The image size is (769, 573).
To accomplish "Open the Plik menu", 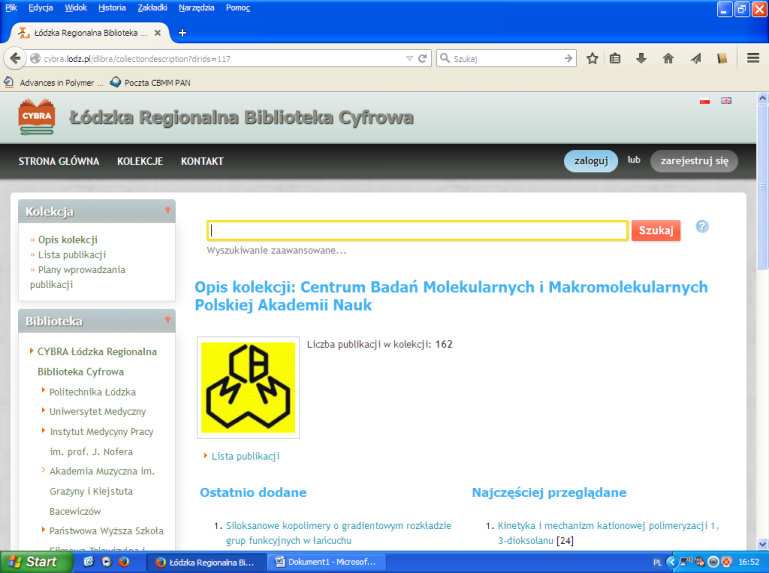I will (x=11, y=7).
